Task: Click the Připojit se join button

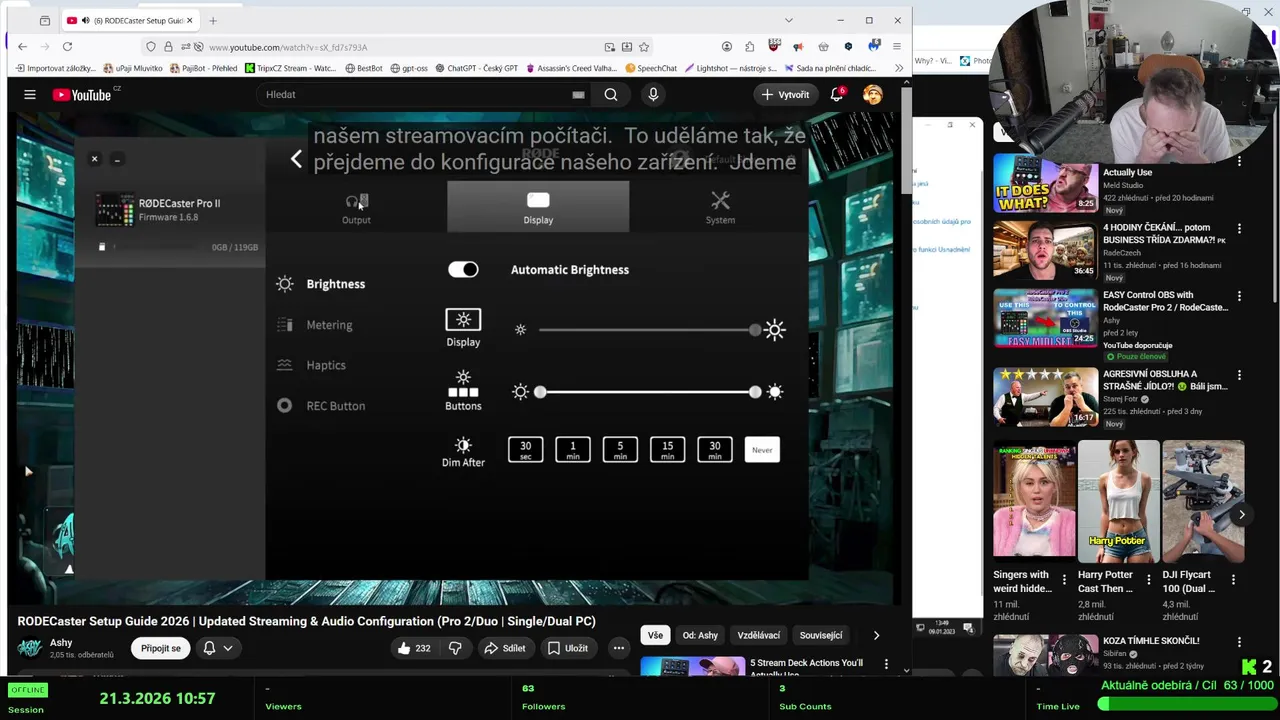Action: coord(161,648)
